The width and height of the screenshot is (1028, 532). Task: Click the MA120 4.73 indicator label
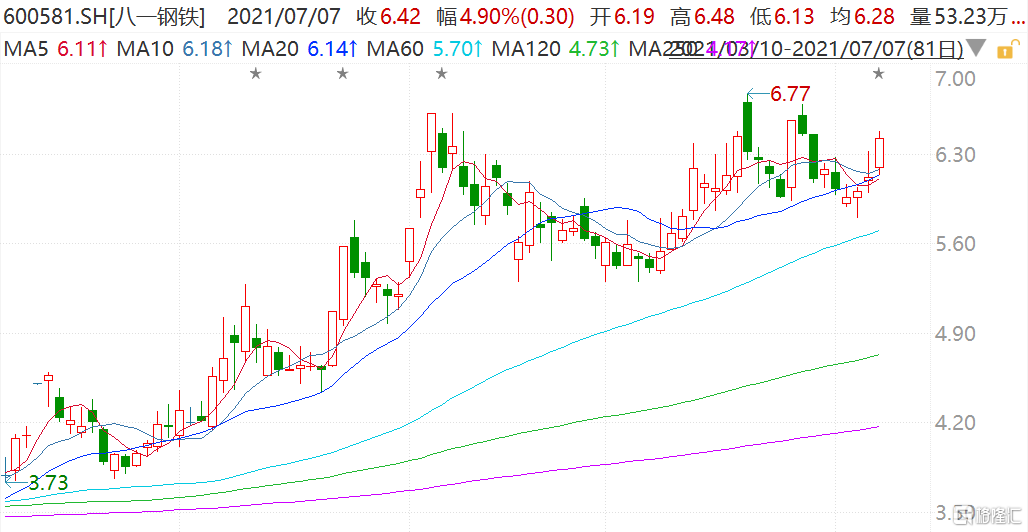(556, 49)
